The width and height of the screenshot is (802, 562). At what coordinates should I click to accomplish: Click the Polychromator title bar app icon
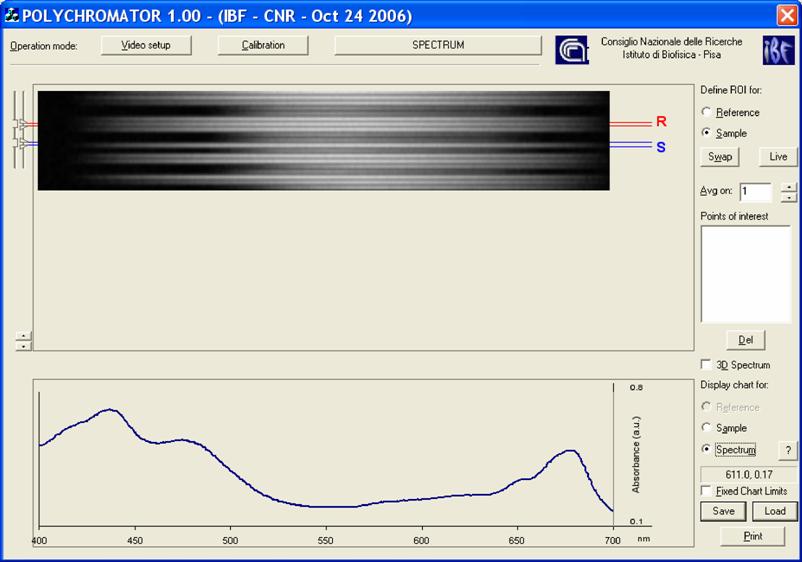[x=13, y=16]
